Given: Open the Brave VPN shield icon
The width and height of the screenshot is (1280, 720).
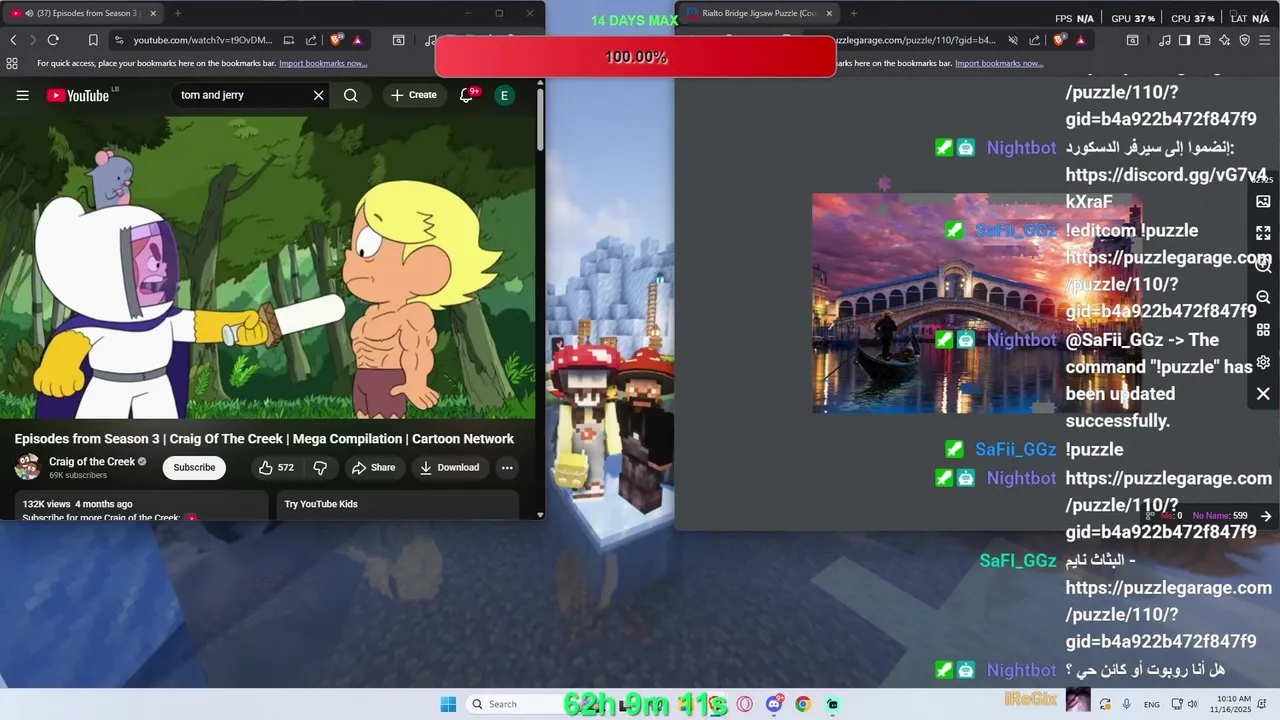Looking at the screenshot, I should click(1245, 40).
